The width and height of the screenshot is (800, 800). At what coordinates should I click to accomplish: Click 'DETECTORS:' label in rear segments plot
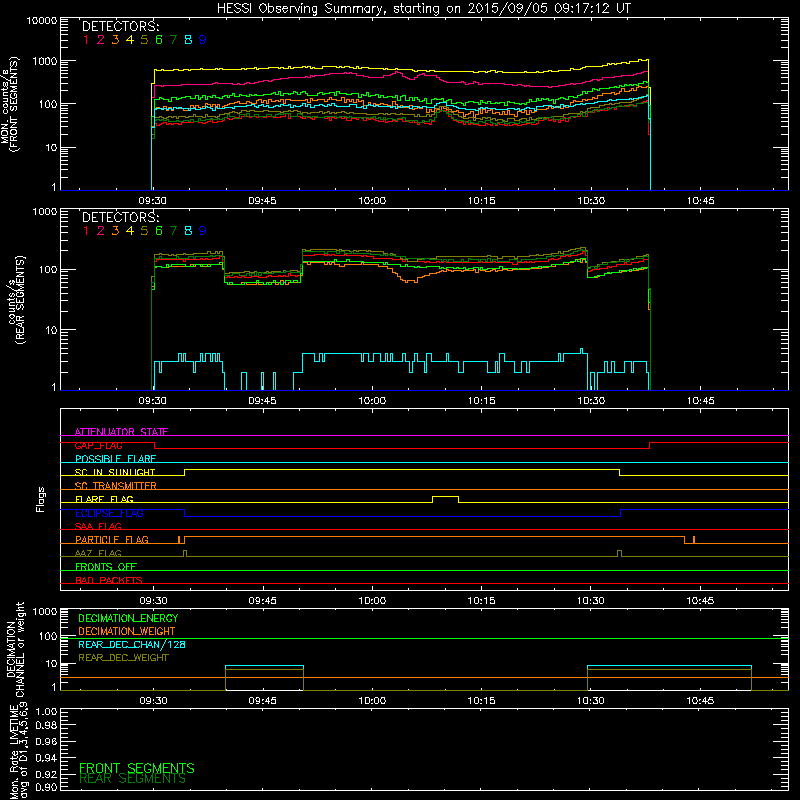[x=120, y=217]
